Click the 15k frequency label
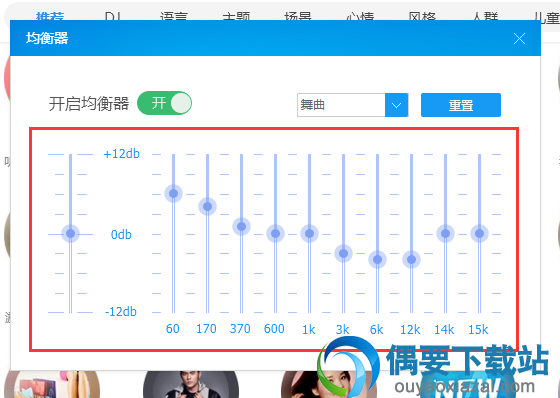This screenshot has width=560, height=398. pos(478,330)
